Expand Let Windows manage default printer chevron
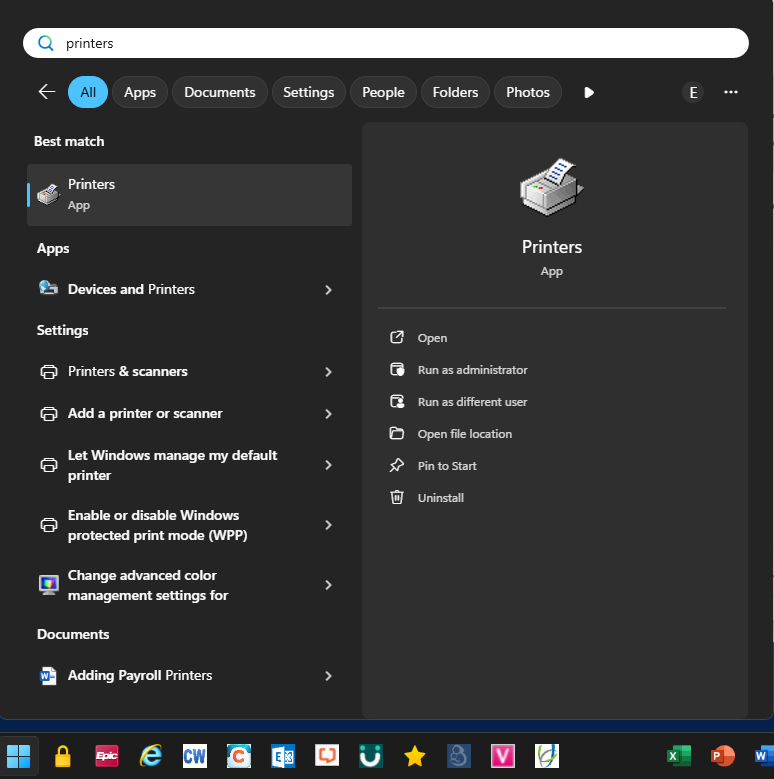The height and width of the screenshot is (779, 774). pos(328,465)
